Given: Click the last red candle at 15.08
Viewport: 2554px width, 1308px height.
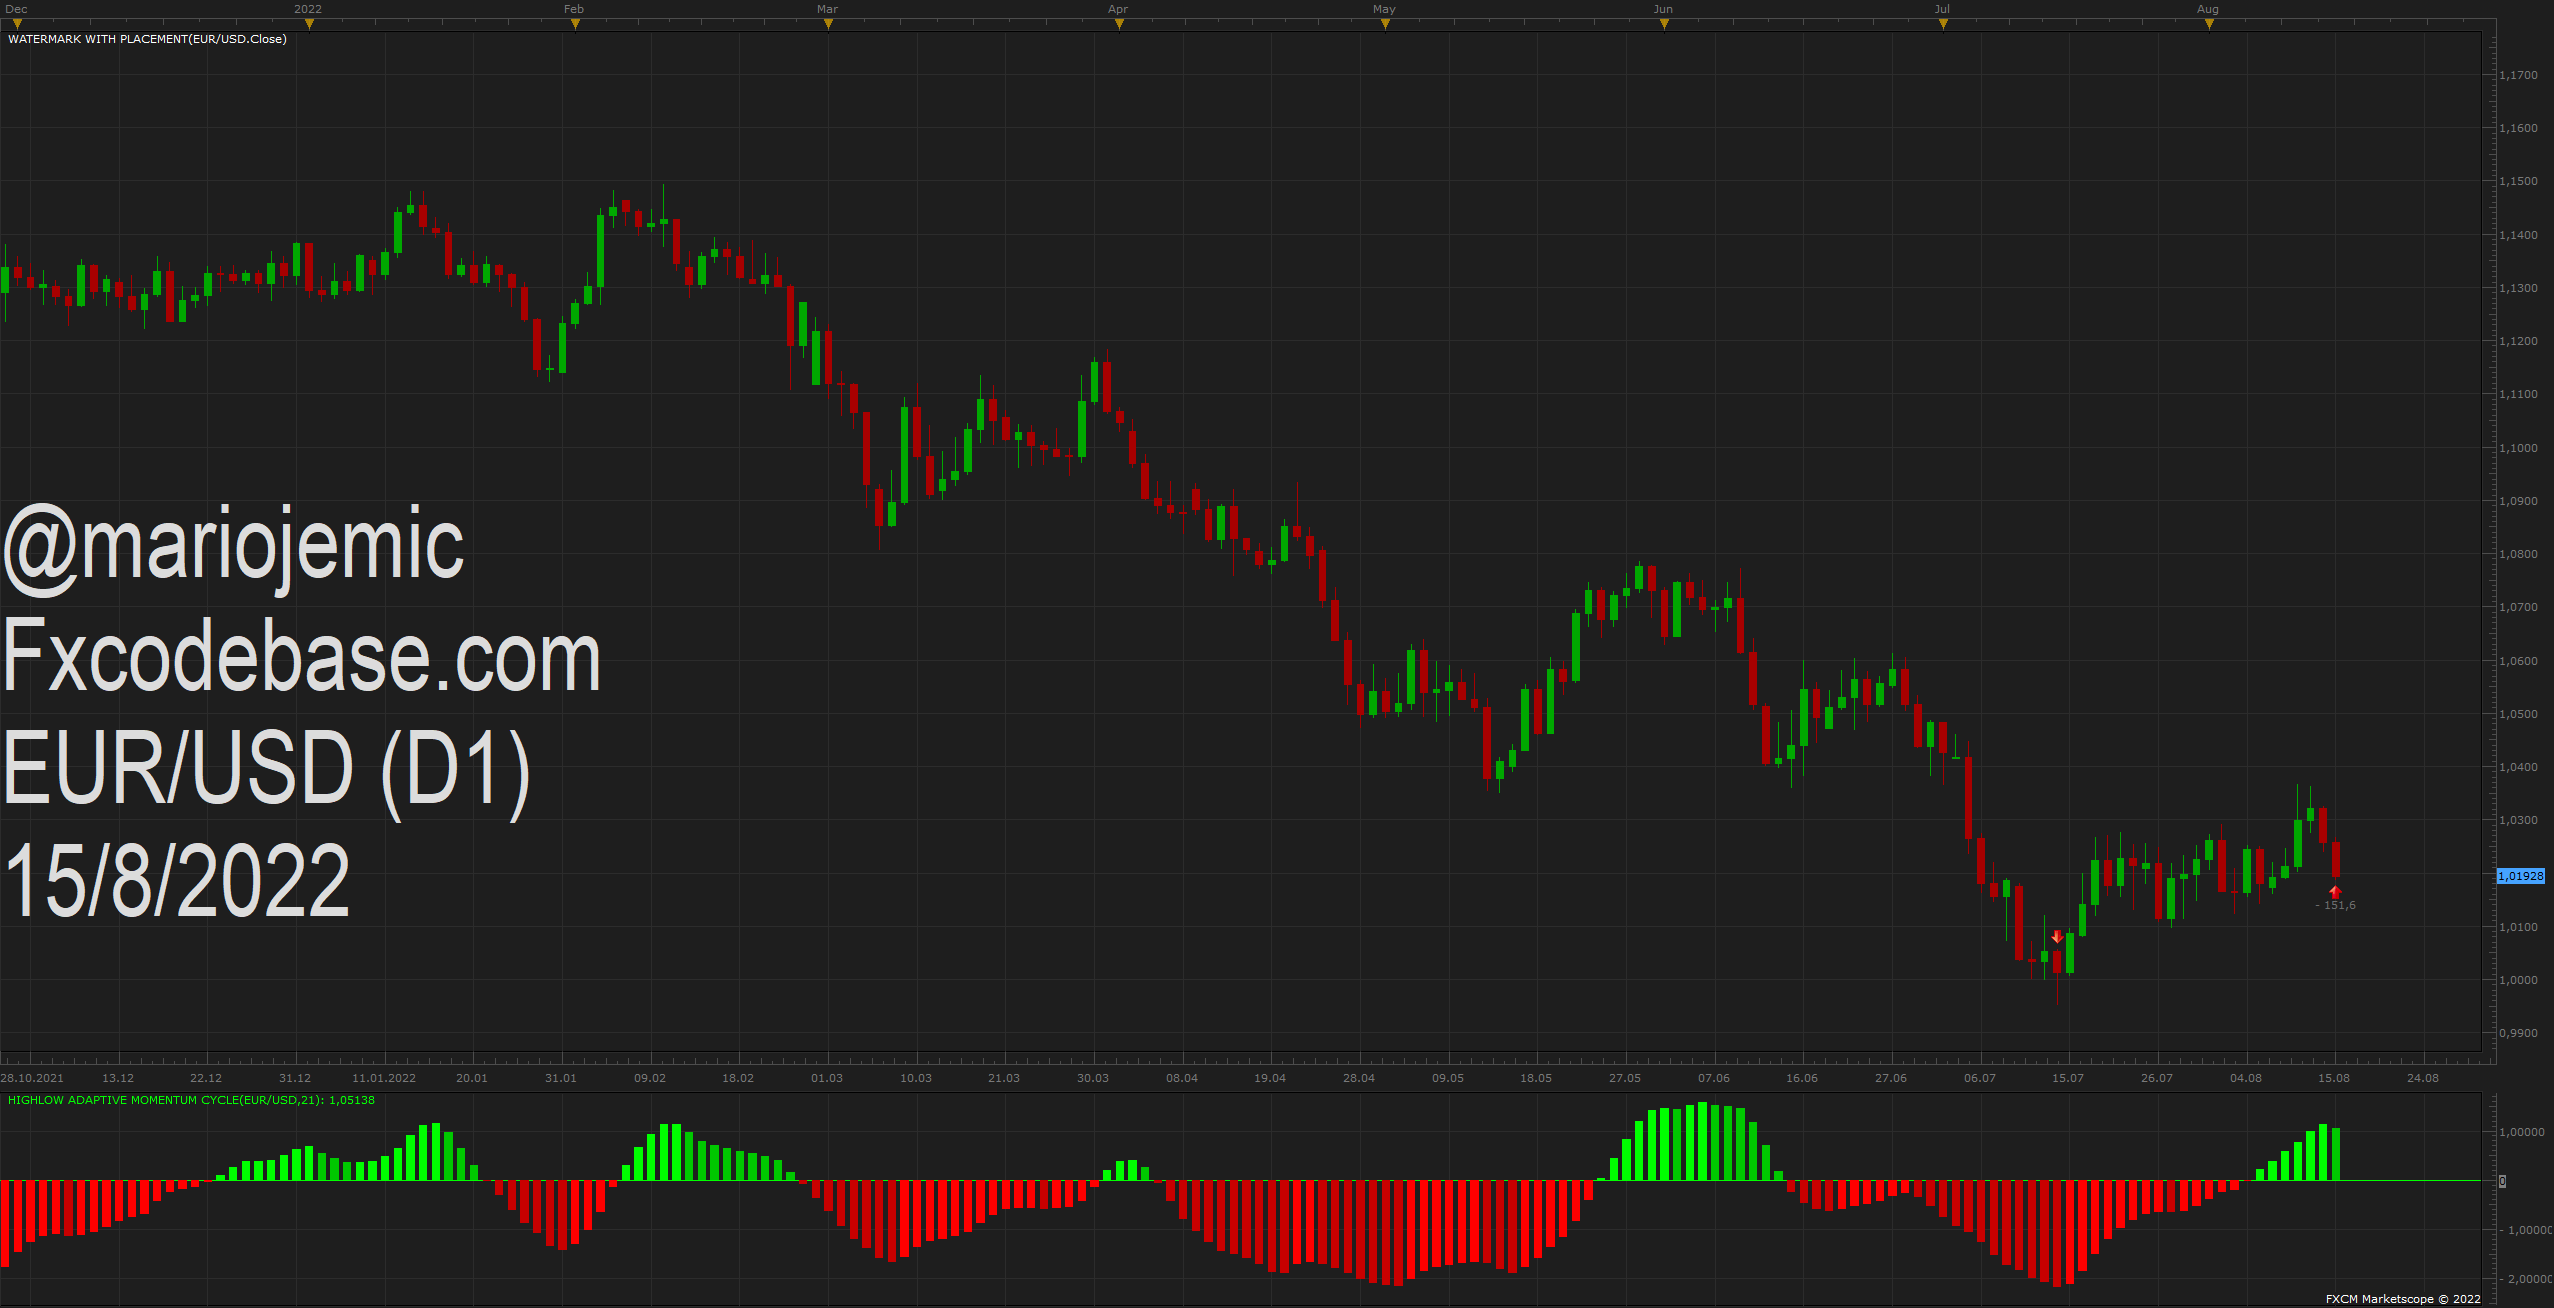Looking at the screenshot, I should (2336, 859).
